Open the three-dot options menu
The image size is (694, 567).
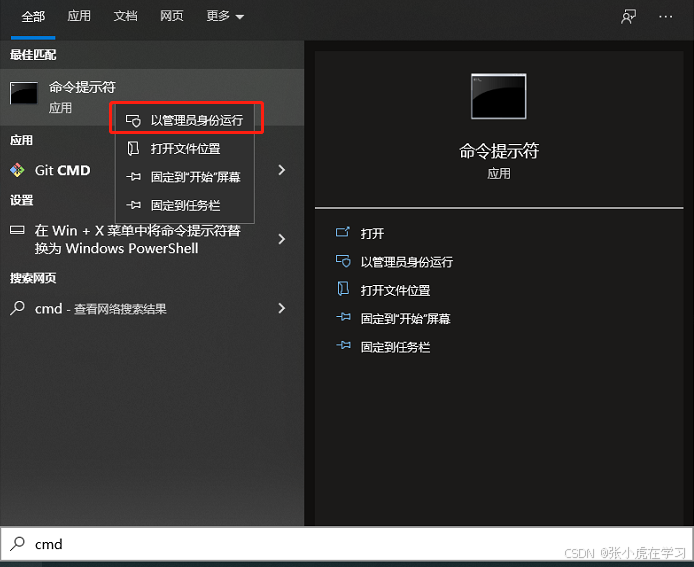666,17
